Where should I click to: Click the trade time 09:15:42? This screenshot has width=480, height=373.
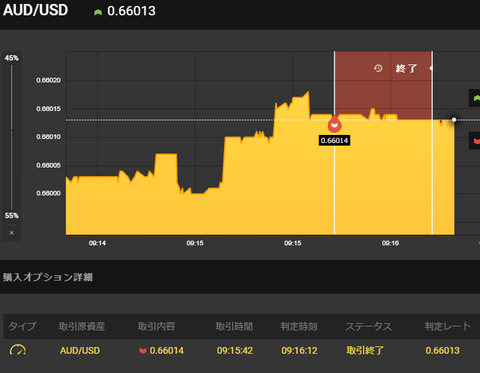pos(235,351)
